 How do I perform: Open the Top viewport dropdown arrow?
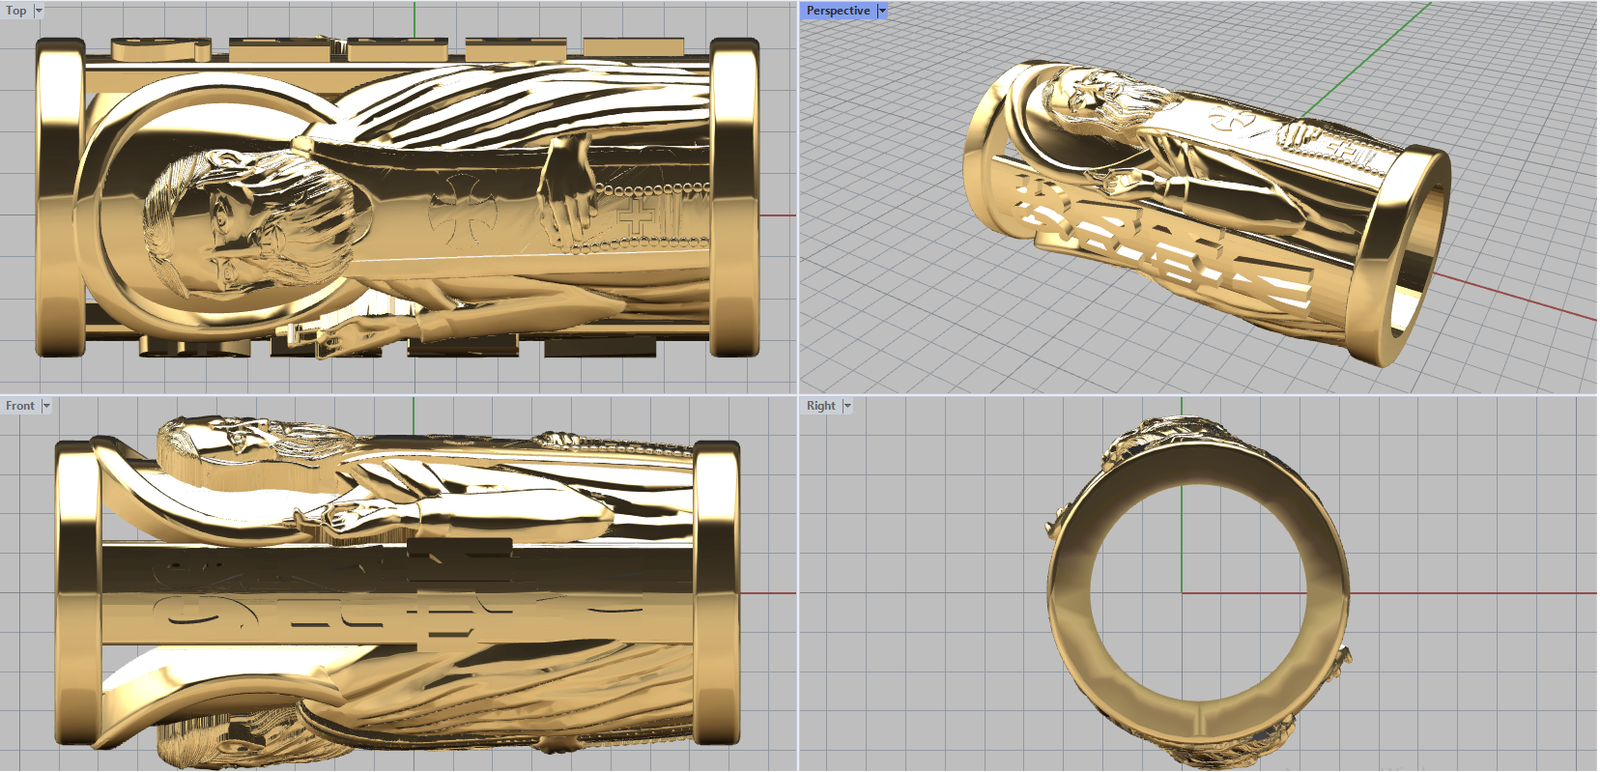39,11
